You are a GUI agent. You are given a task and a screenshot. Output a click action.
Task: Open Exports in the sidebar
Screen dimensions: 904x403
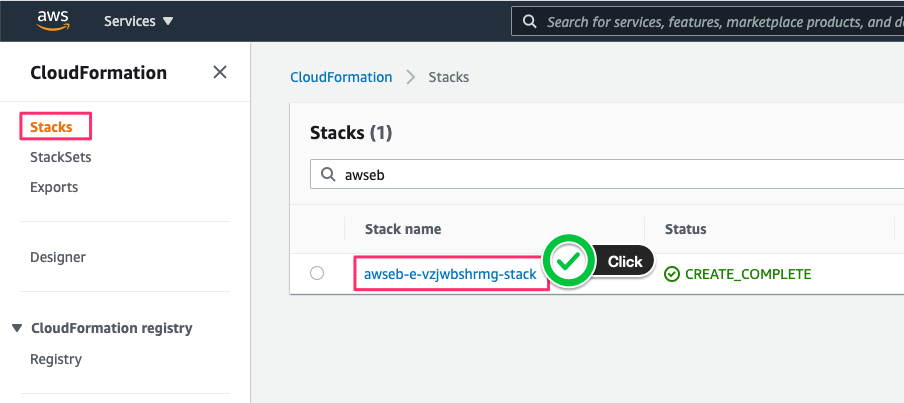[54, 187]
